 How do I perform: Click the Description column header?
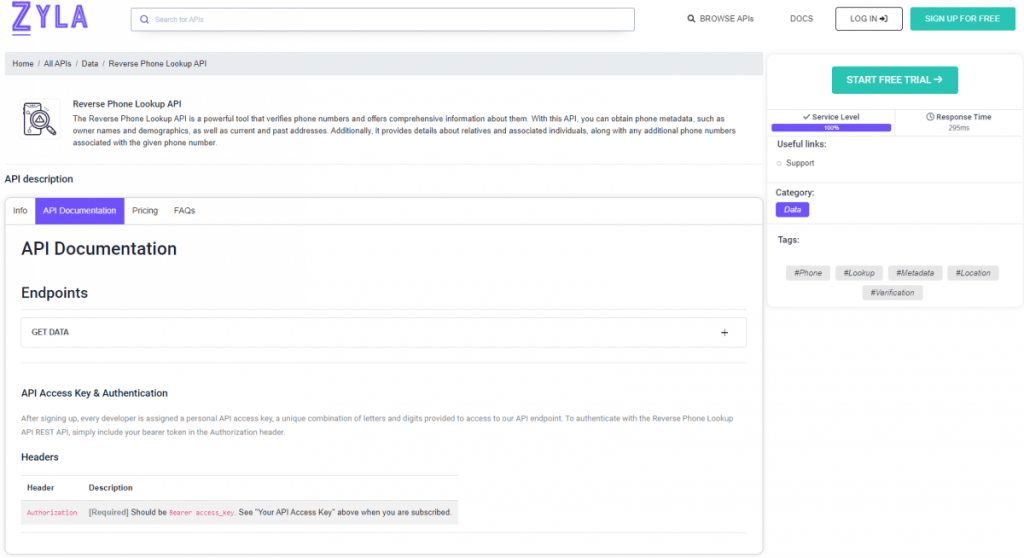(x=110, y=488)
